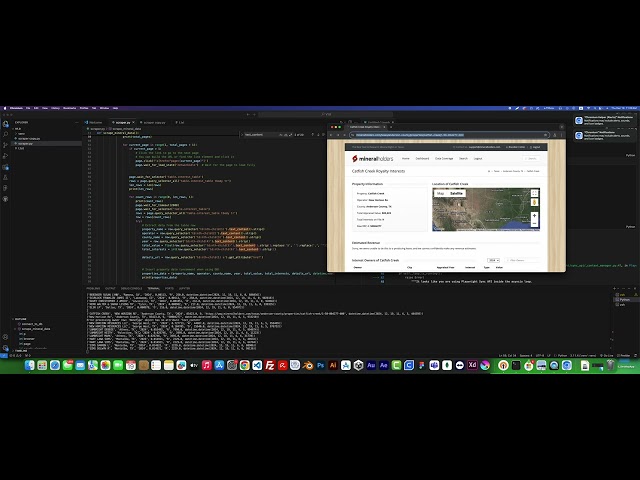
Task: Switch to the Debug Console panel tab
Action: (131, 288)
